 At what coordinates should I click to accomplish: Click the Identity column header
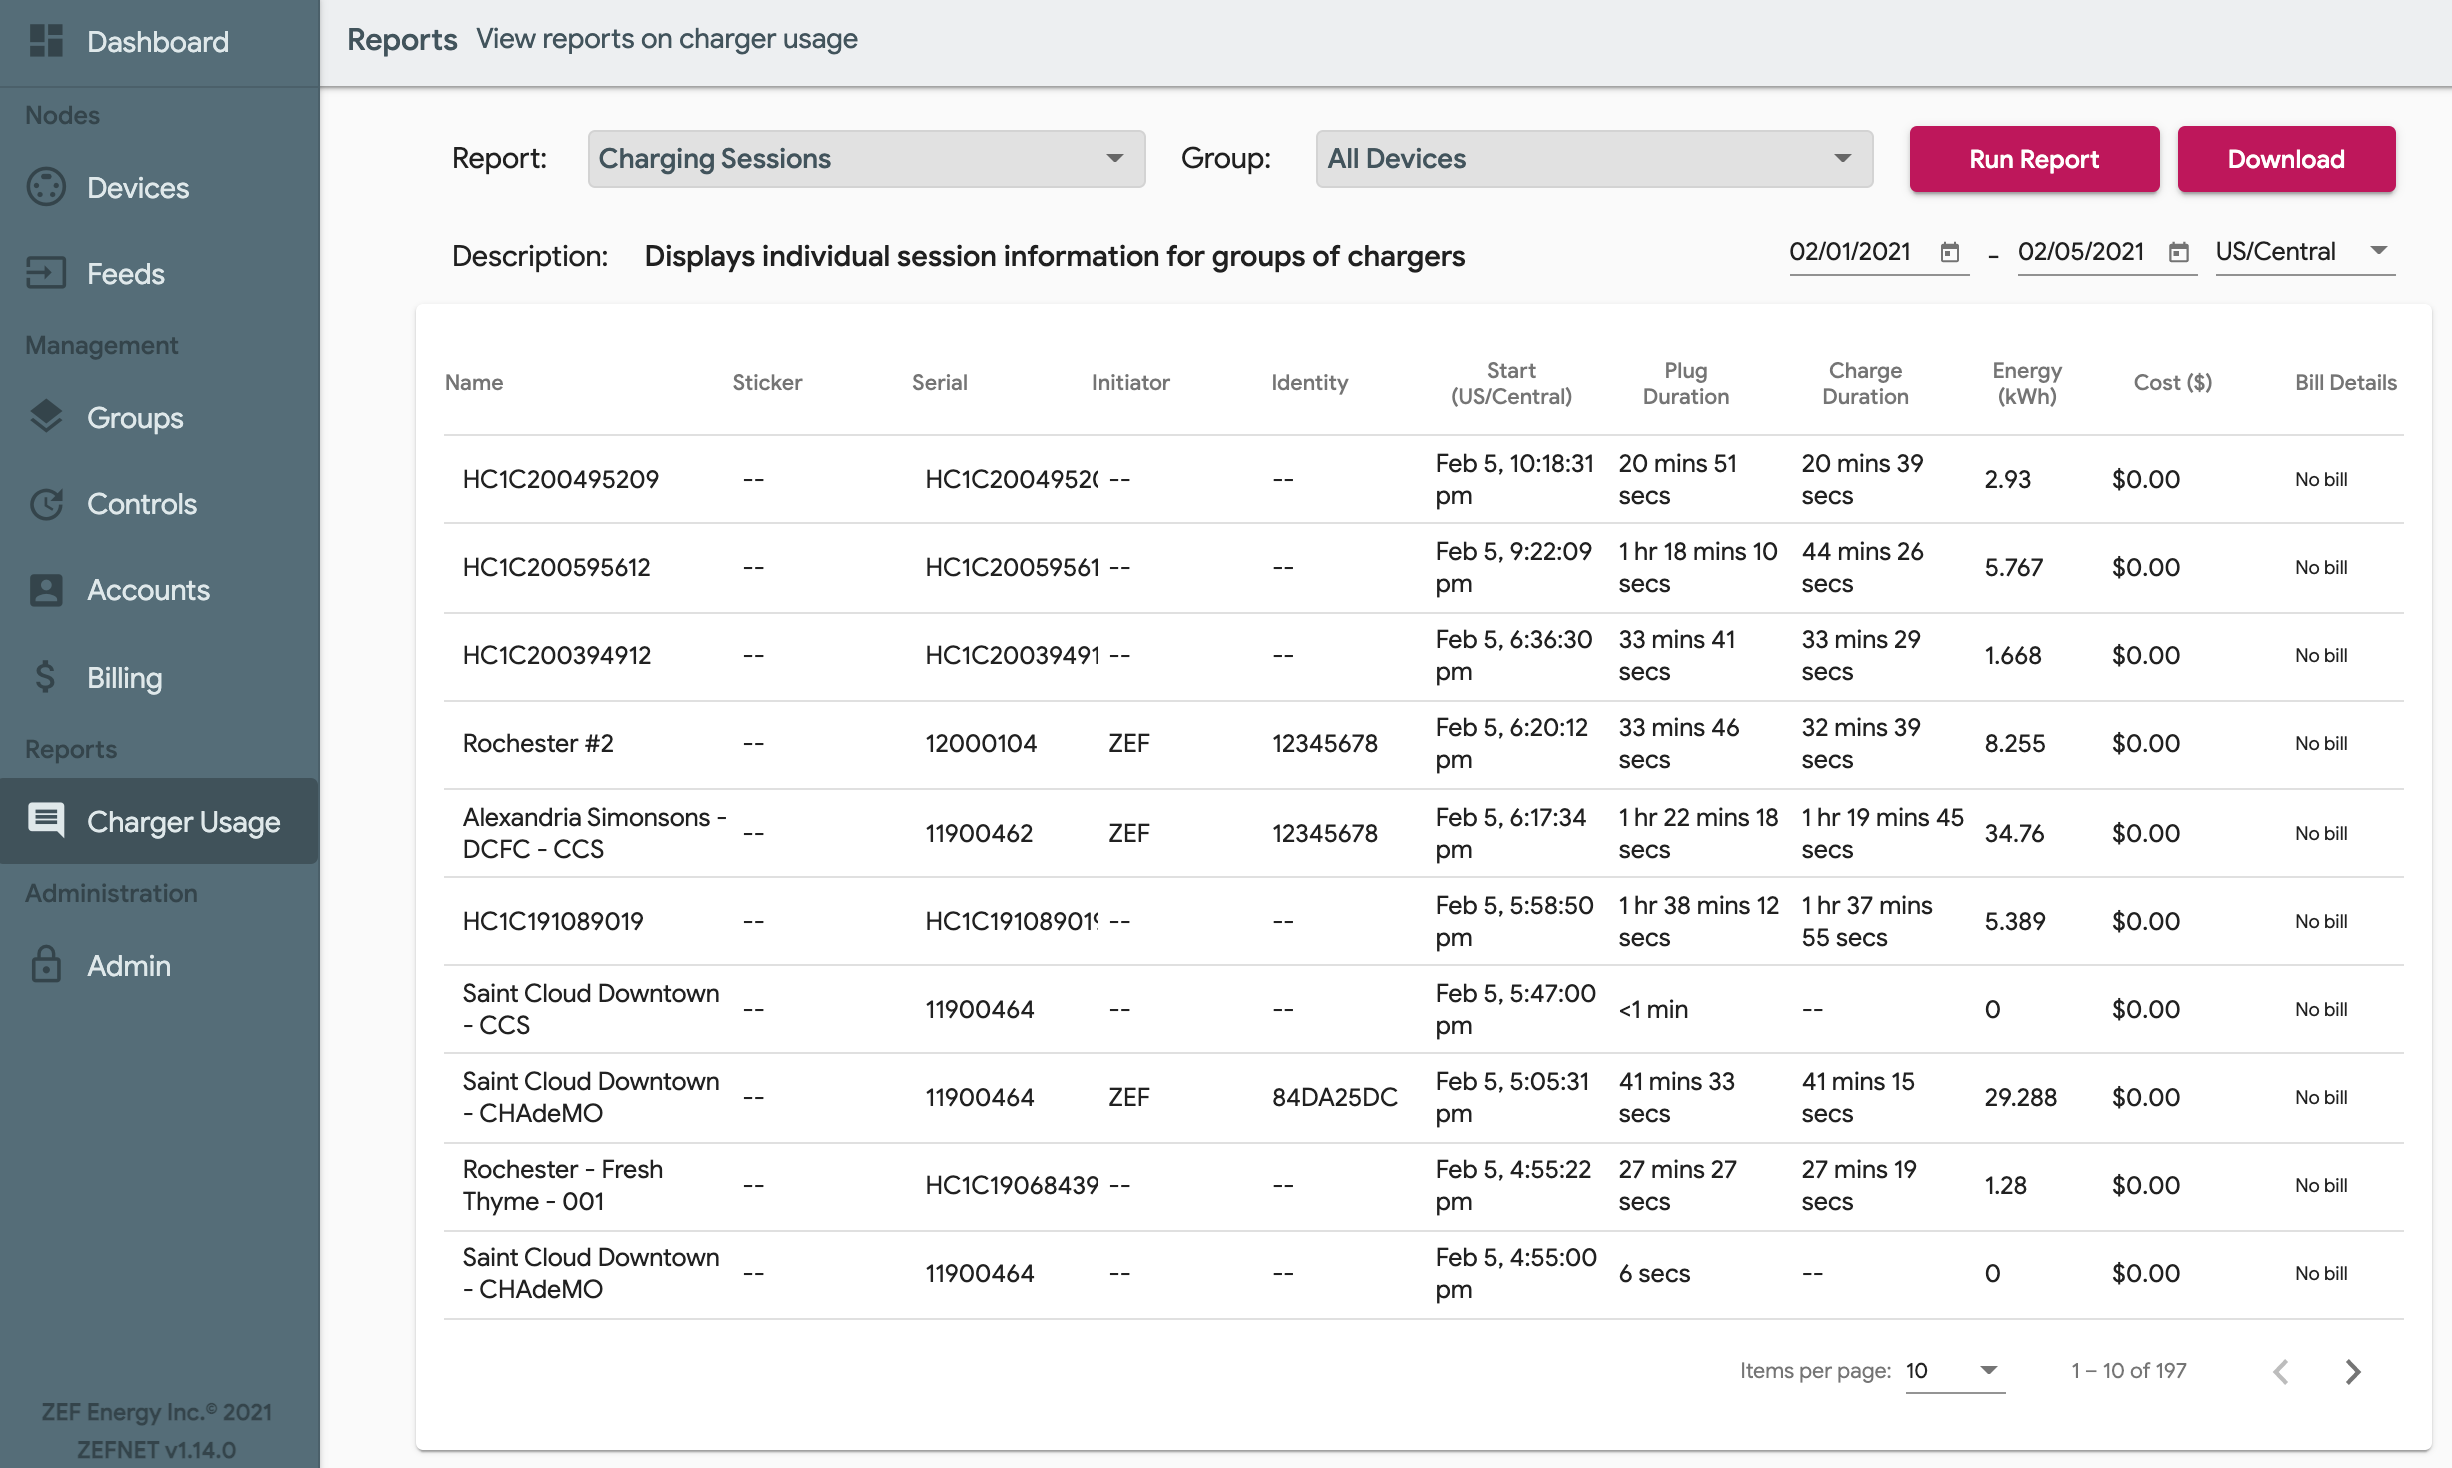pos(1310,382)
